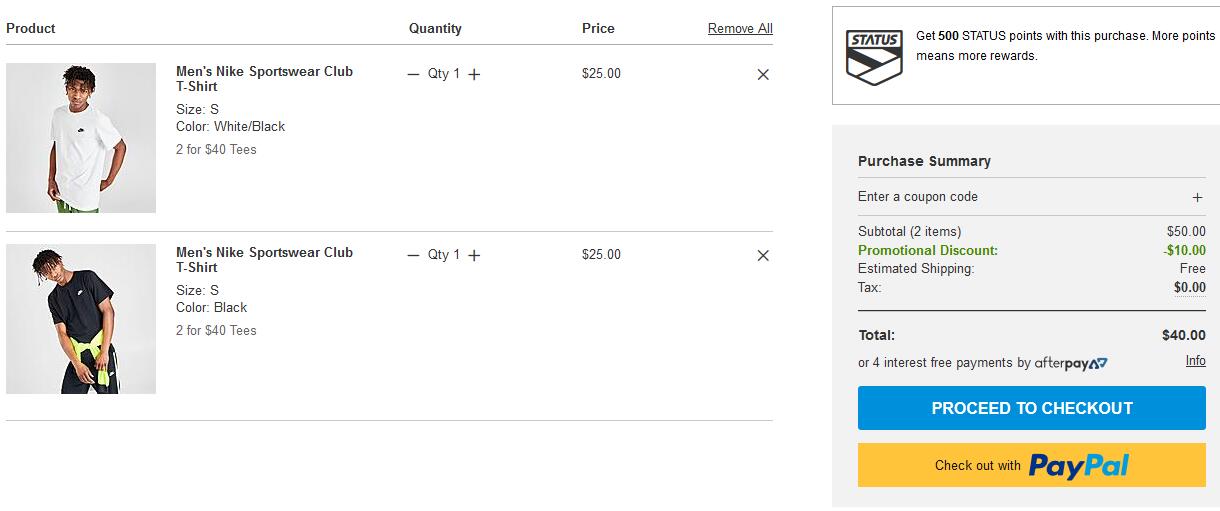Open the black T-shirt product thumbnail
1220x511 pixels.
pyautogui.click(x=81, y=319)
